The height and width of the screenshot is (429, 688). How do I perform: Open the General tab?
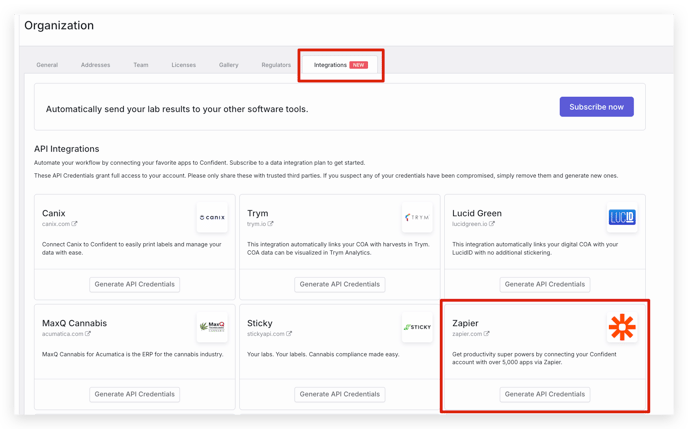coord(47,65)
